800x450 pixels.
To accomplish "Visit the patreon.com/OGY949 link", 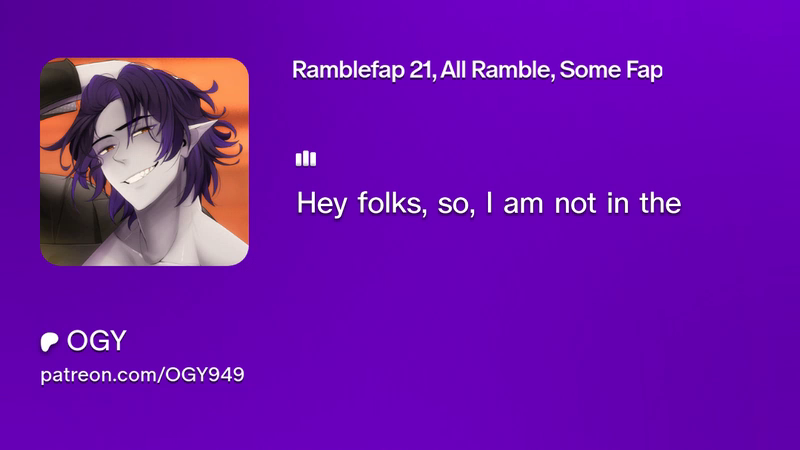I will tap(142, 375).
